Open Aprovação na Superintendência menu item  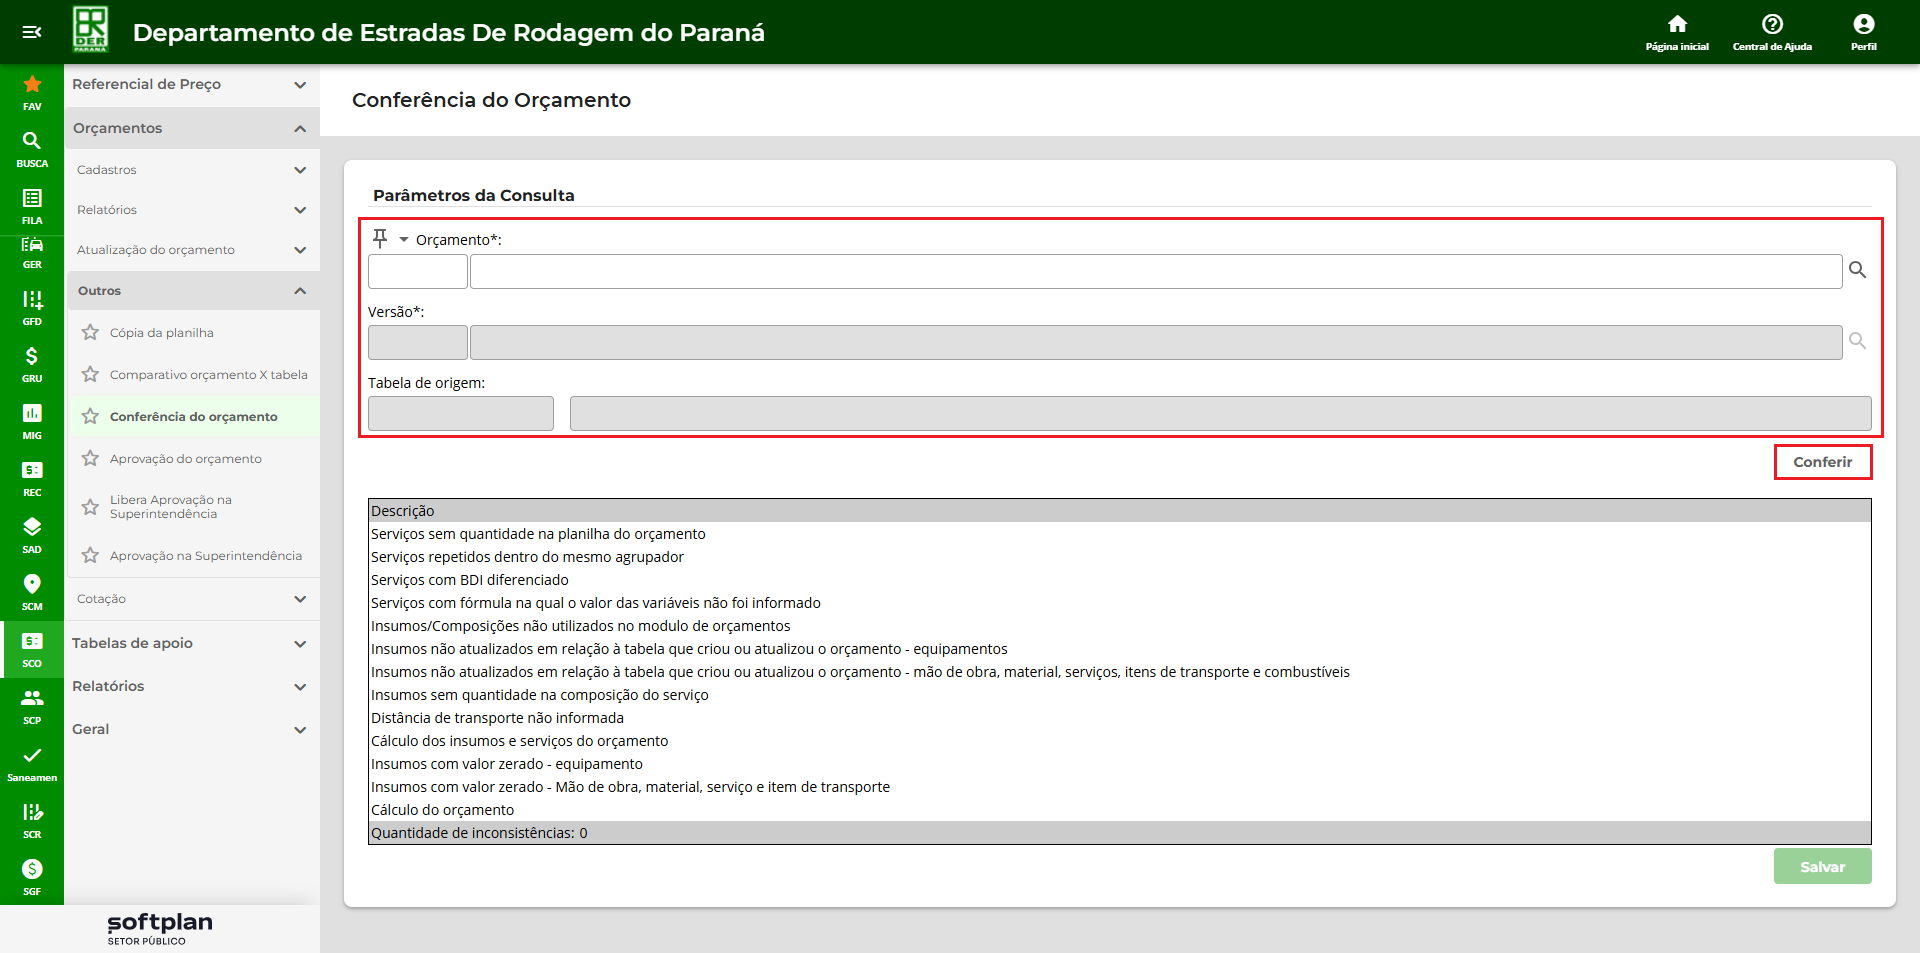205,556
